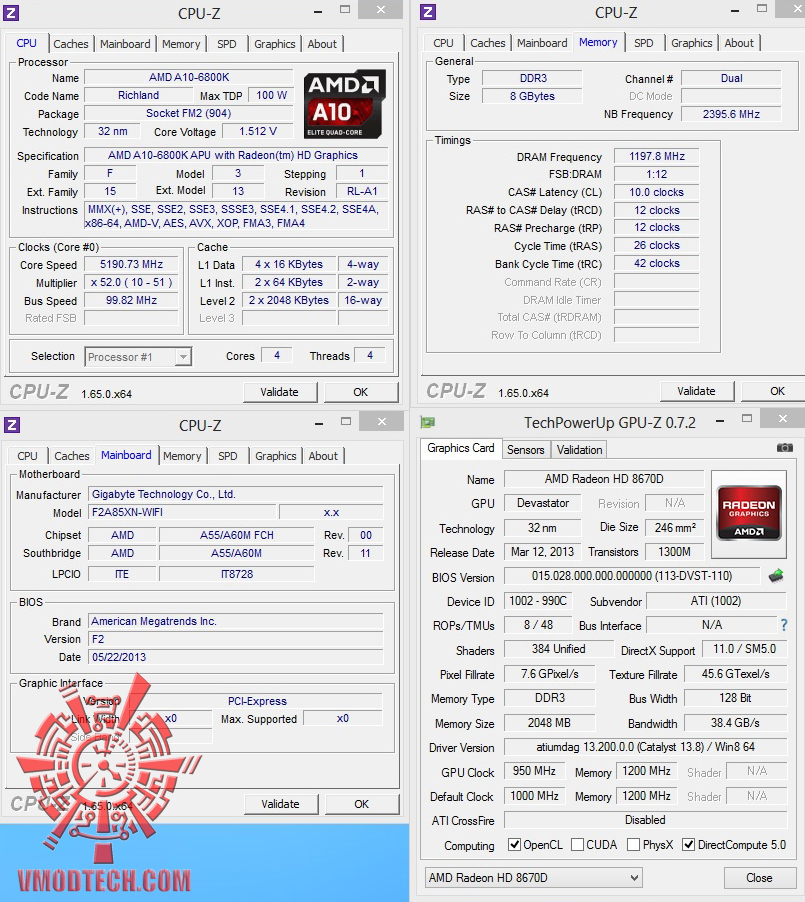This screenshot has height=902, width=805.
Task: Minimize the GPU-Z window
Action: click(719, 421)
